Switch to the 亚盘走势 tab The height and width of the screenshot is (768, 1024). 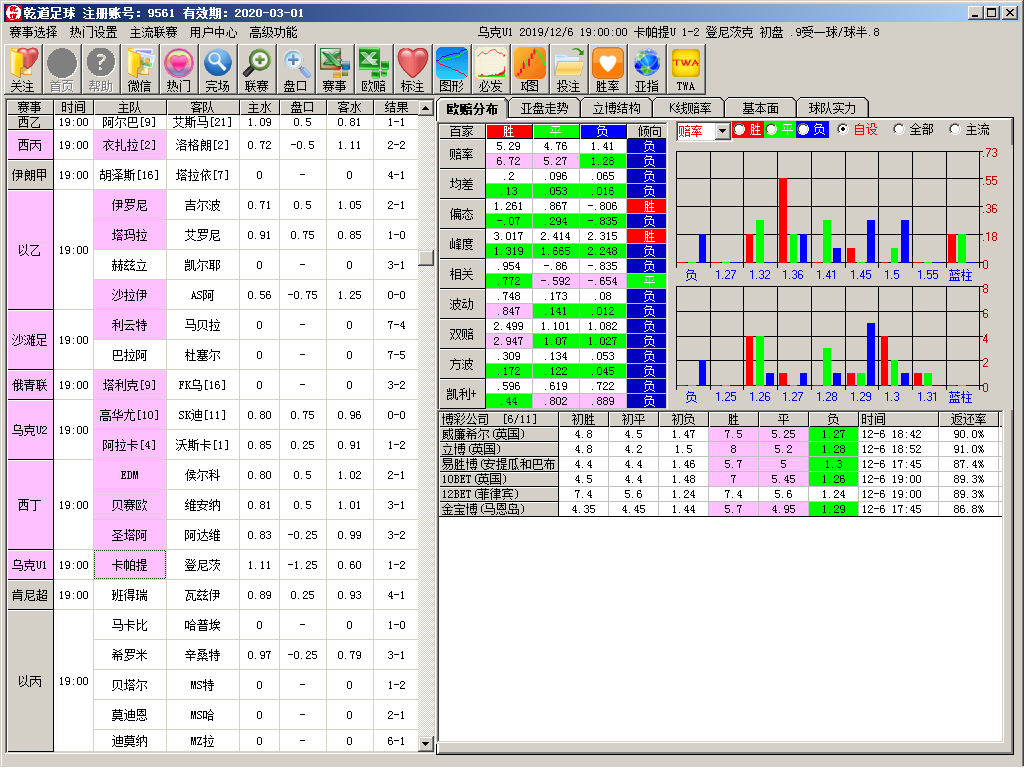[544, 108]
